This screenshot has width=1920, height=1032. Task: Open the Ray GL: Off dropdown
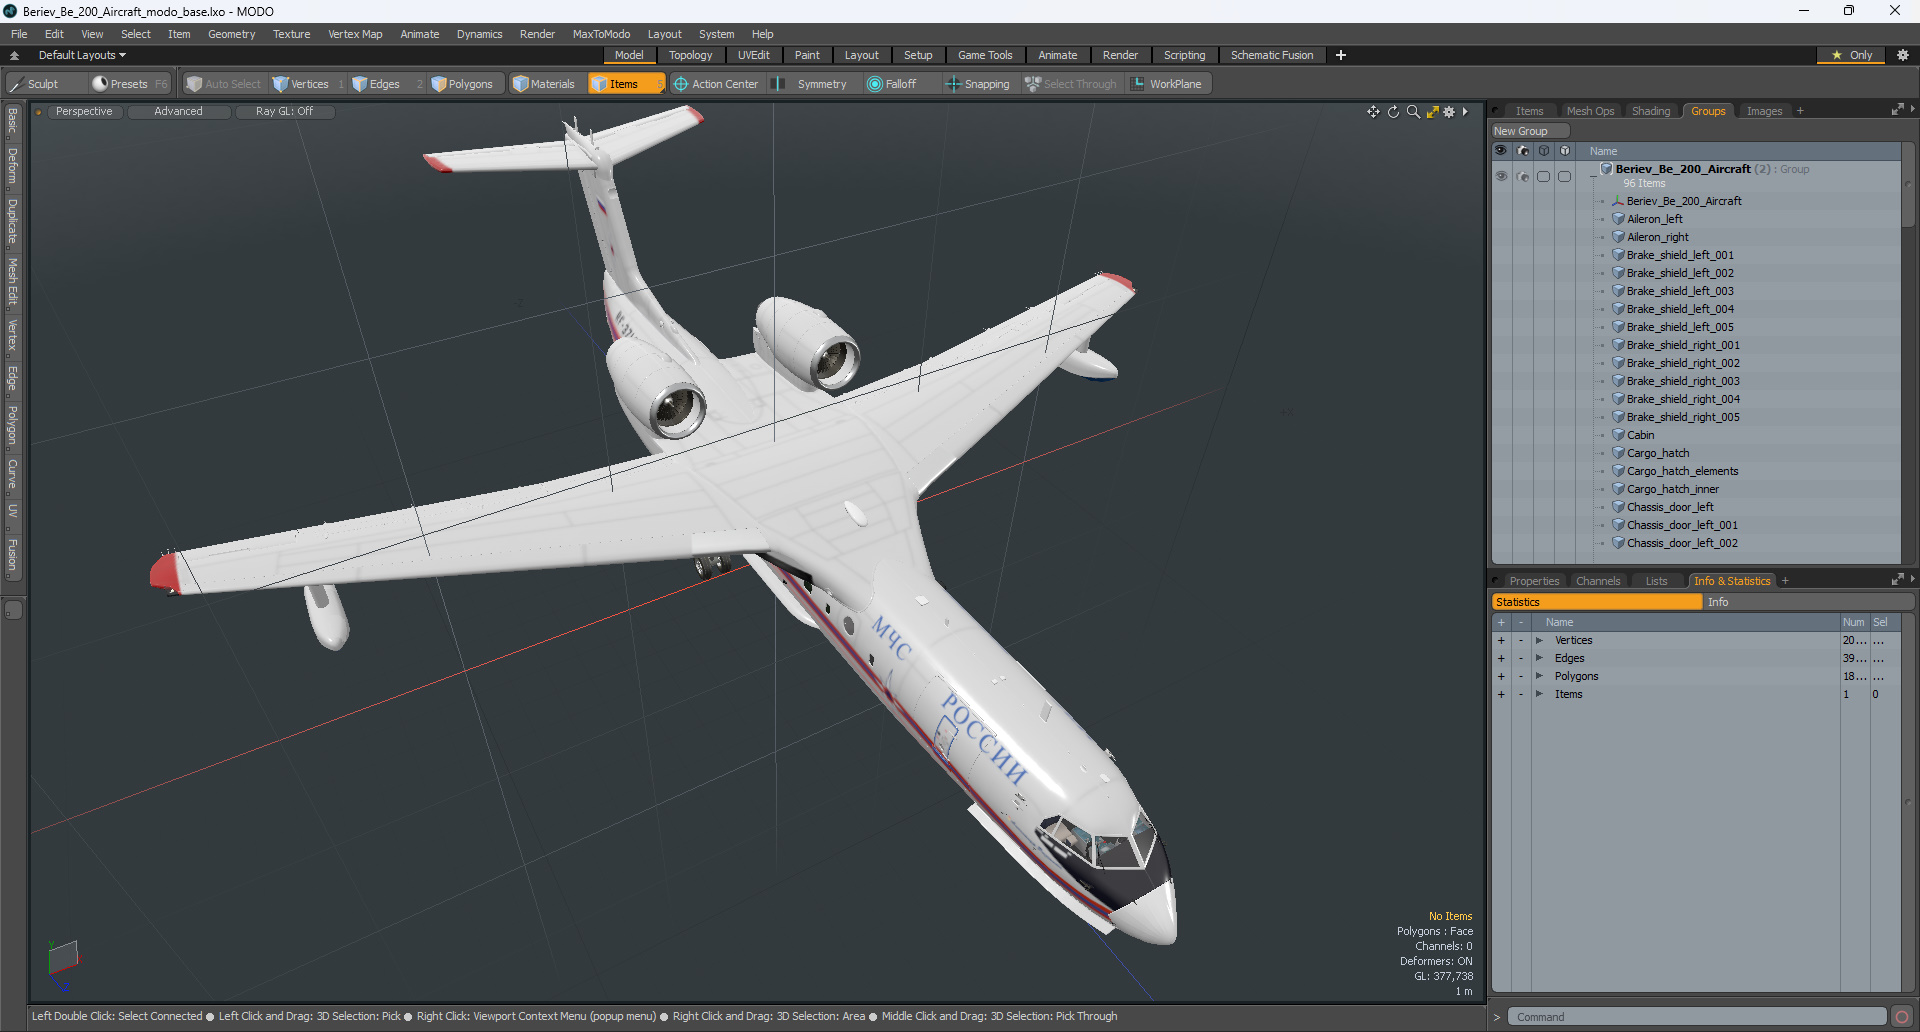tap(284, 112)
